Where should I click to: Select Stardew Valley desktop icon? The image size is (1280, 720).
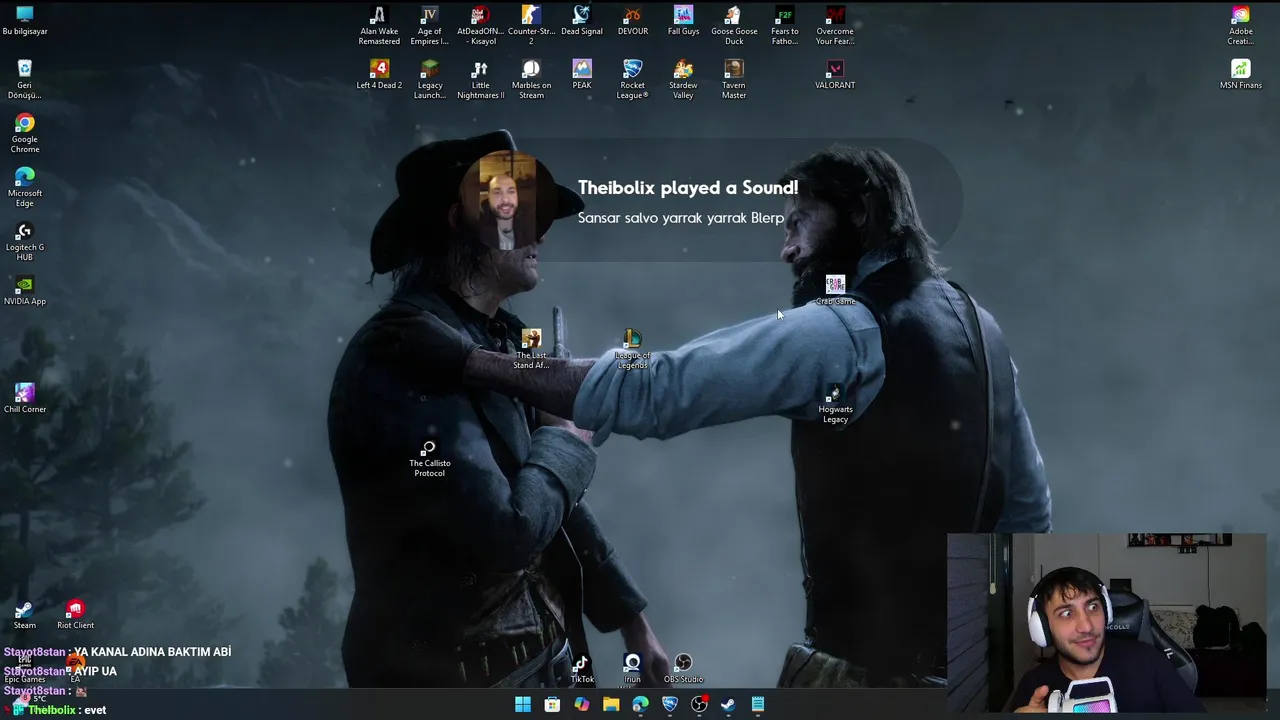pos(683,80)
